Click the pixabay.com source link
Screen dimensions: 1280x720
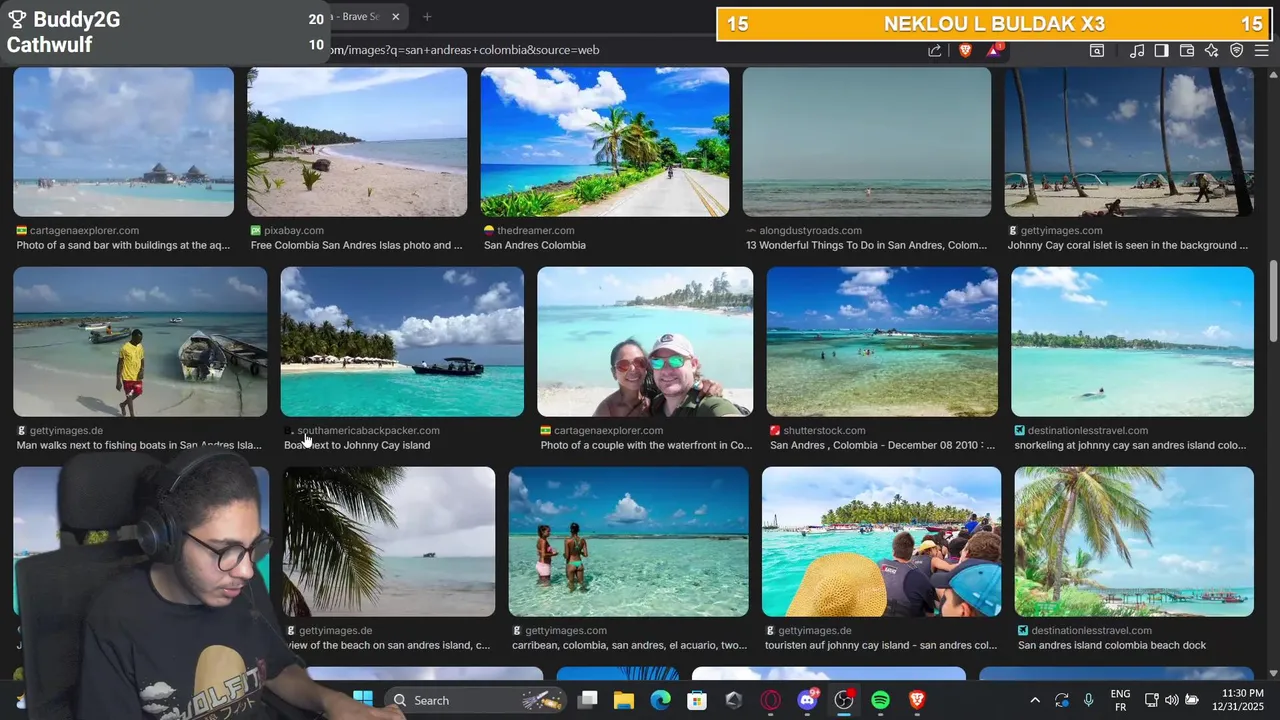pyautogui.click(x=294, y=230)
